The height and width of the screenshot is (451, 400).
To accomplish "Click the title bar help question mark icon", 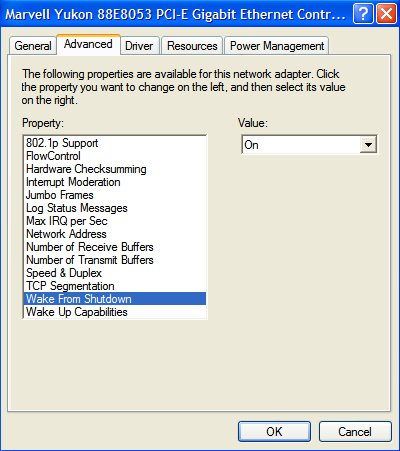I will 363,14.
